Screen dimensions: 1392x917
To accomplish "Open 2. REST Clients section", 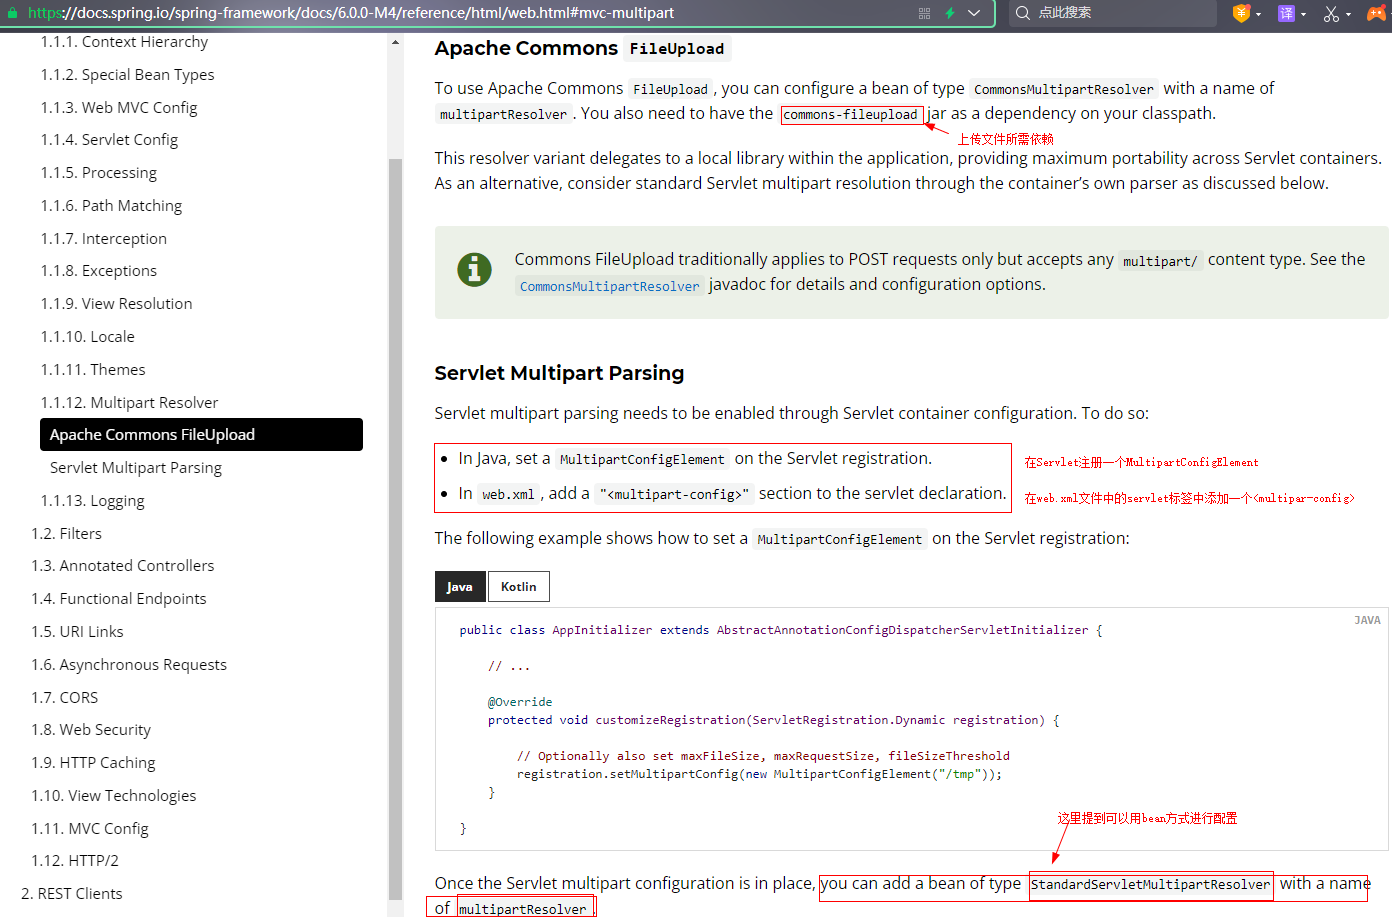I will pos(72,894).
